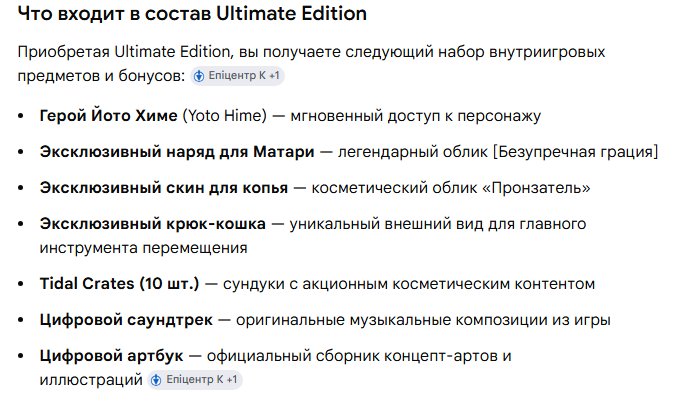Click the Епіцентр К icon after "иллюстраций"

pyautogui.click(x=156, y=380)
